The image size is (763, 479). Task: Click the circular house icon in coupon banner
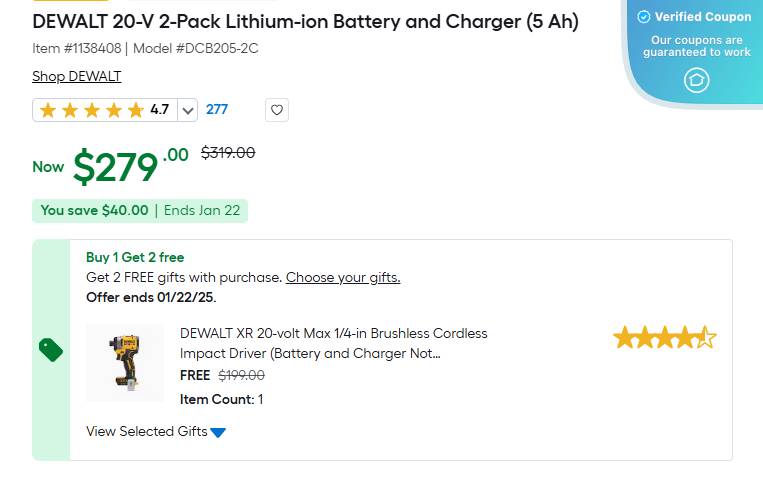(696, 80)
